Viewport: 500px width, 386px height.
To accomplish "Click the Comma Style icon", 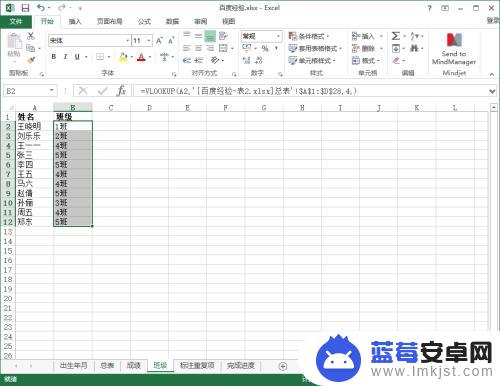I will (276, 48).
